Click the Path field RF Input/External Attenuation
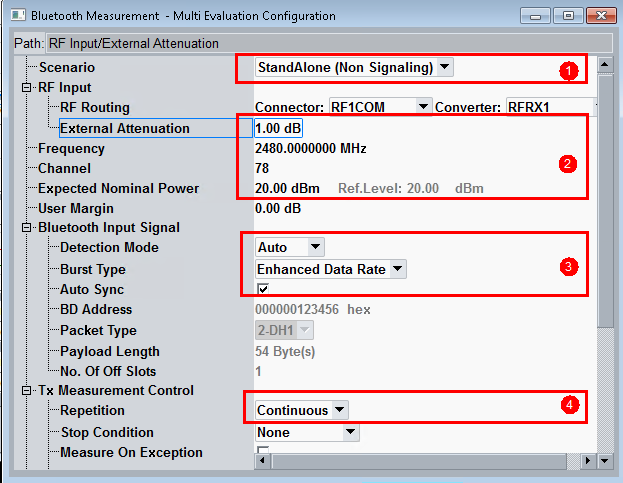Screen dimensions: 623x483 (x=329, y=43)
